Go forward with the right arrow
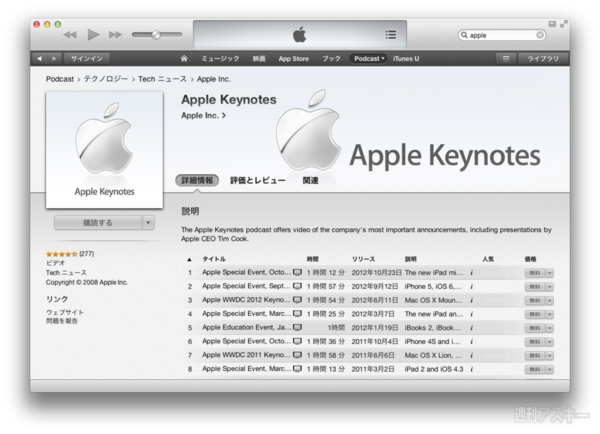This screenshot has height=434, width=600. click(x=54, y=59)
